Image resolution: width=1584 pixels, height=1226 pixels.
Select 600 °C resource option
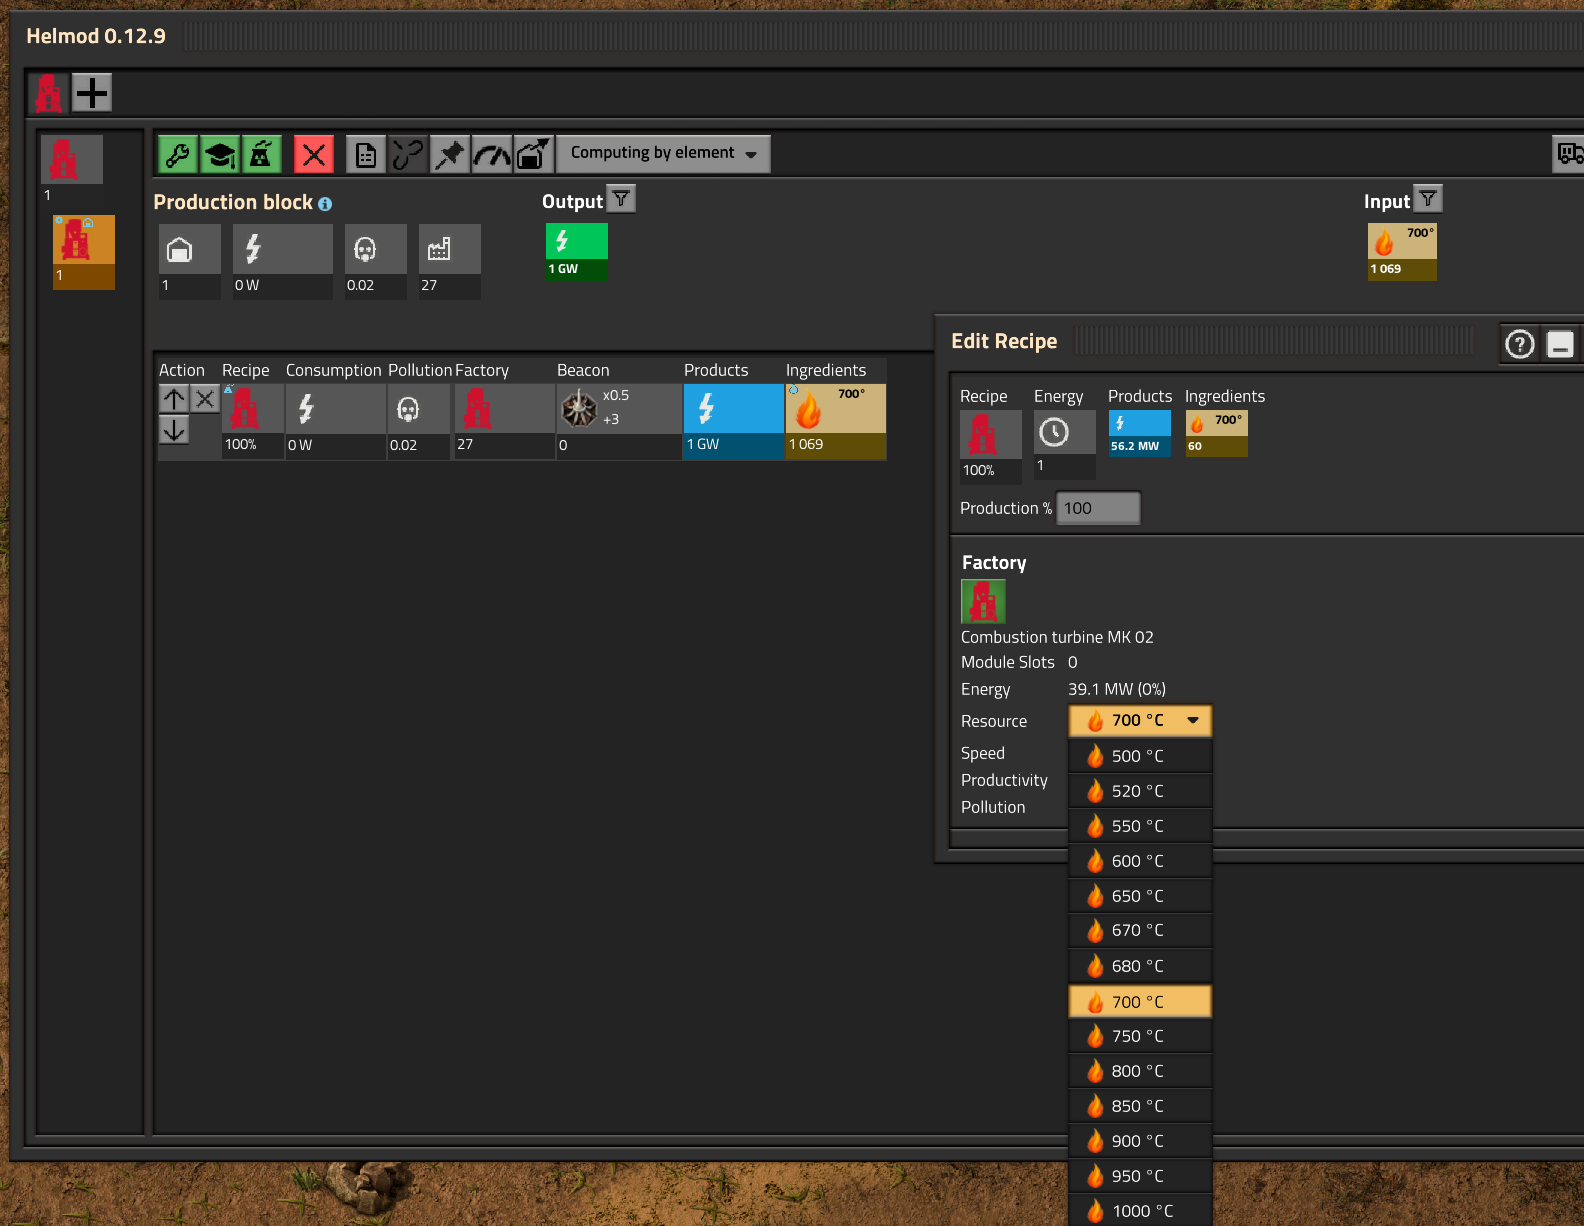(1140, 861)
